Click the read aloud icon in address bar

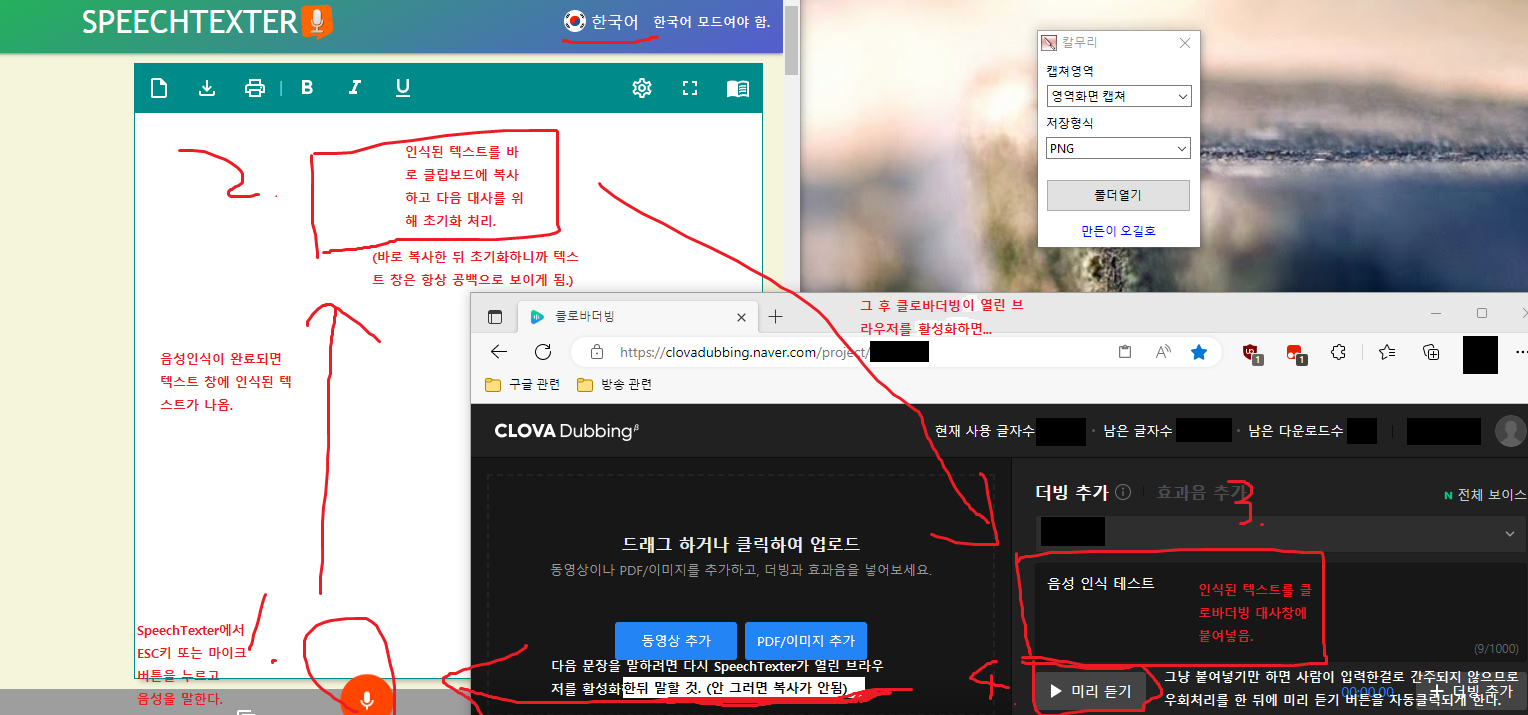point(1163,352)
